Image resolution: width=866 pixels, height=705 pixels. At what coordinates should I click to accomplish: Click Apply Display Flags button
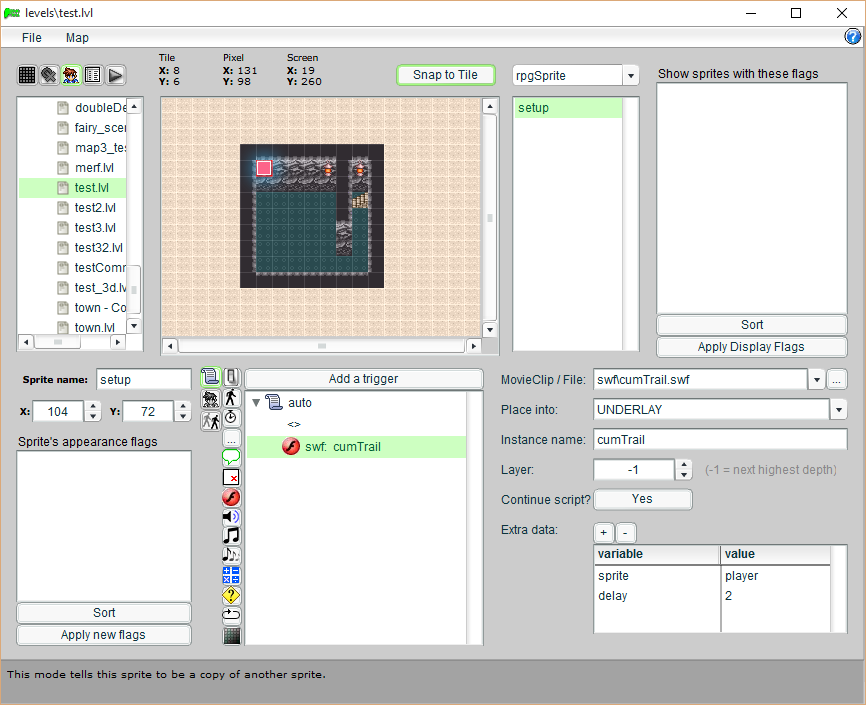[x=751, y=347]
